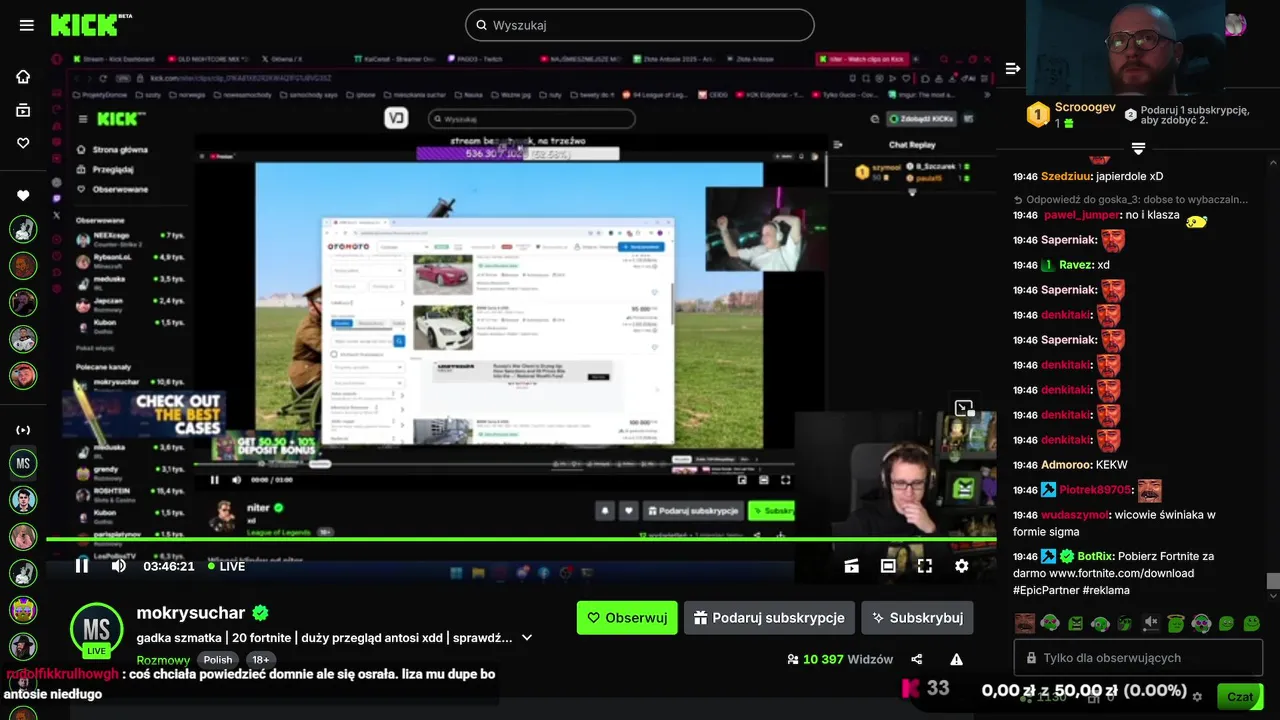Click the Kick logo
The width and height of the screenshot is (1280, 720).
tap(85, 25)
